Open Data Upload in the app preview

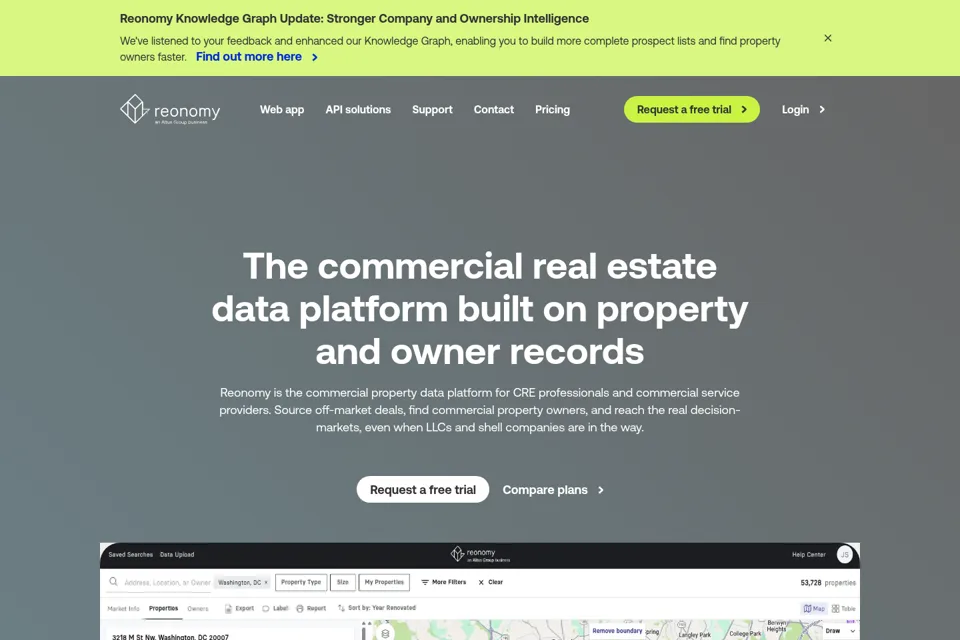177,555
